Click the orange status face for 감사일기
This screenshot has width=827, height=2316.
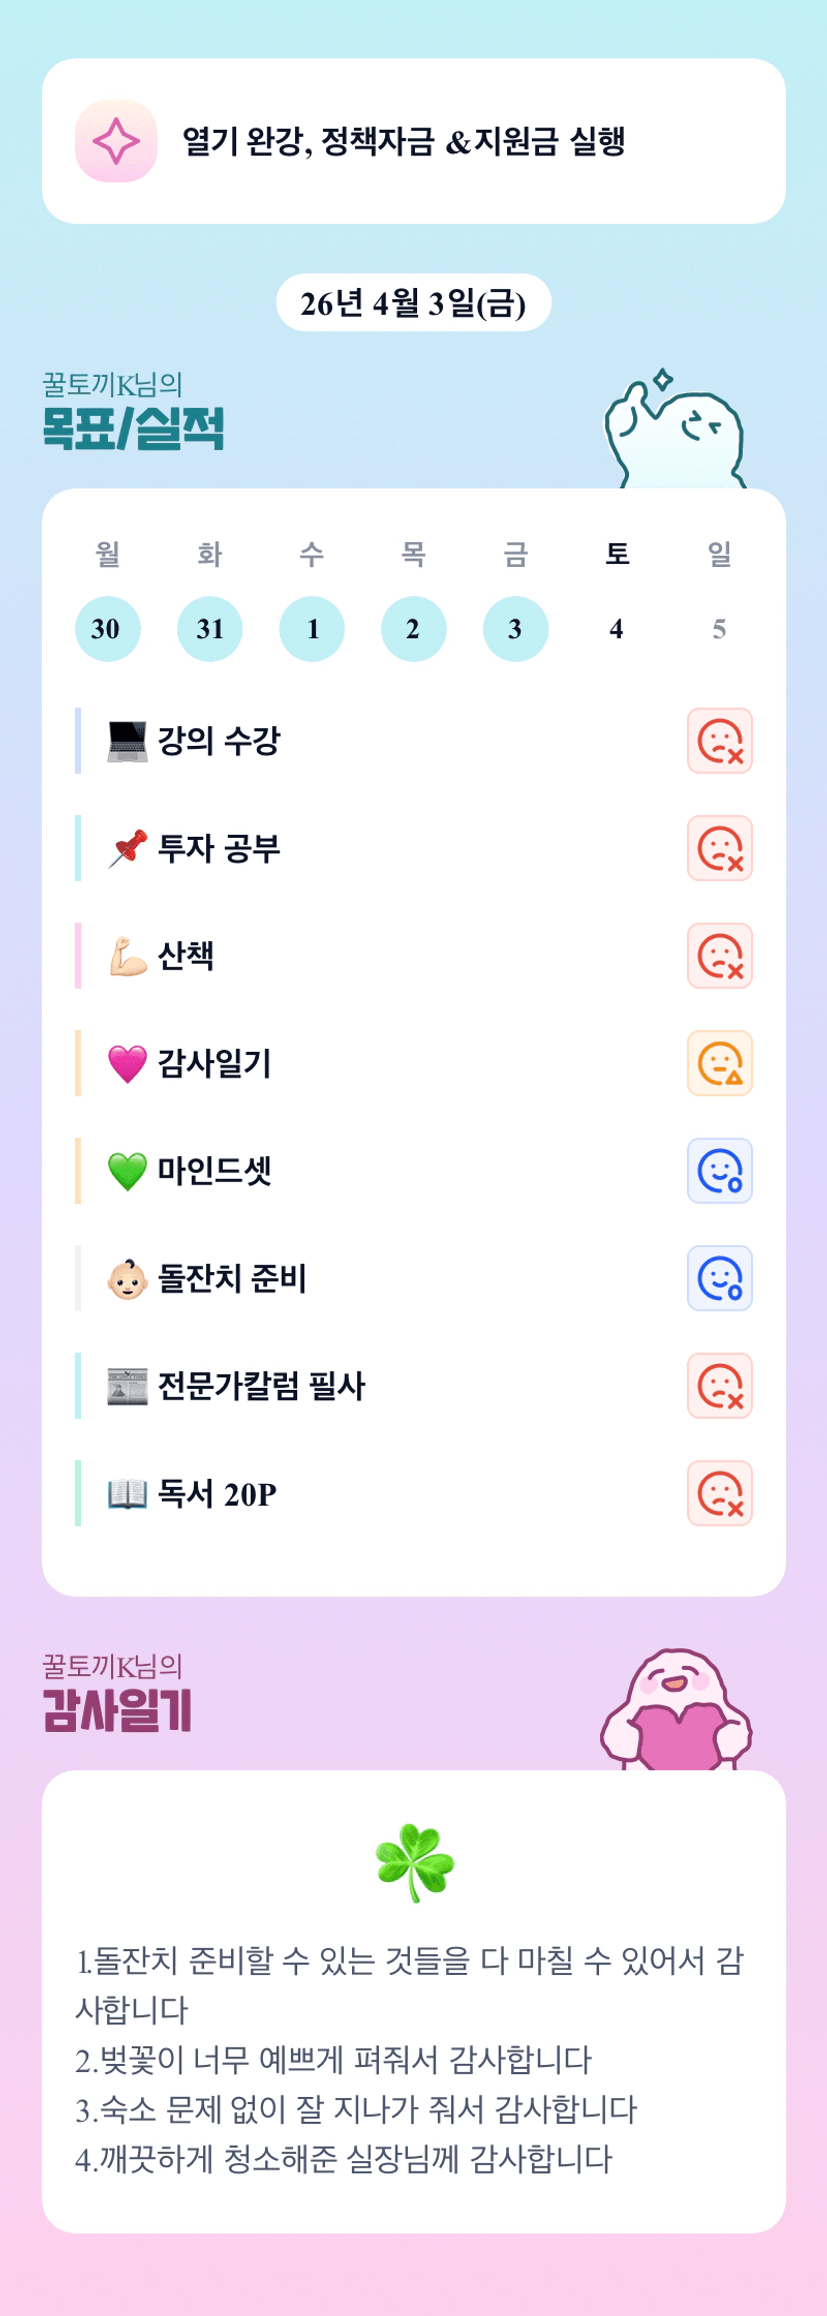coord(719,1063)
